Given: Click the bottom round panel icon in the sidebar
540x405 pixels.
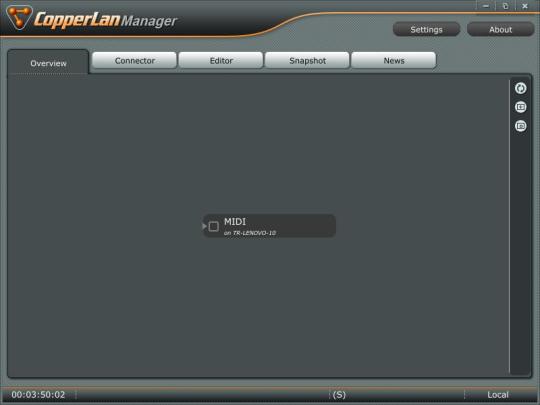Looking at the screenshot, I should [x=520, y=126].
